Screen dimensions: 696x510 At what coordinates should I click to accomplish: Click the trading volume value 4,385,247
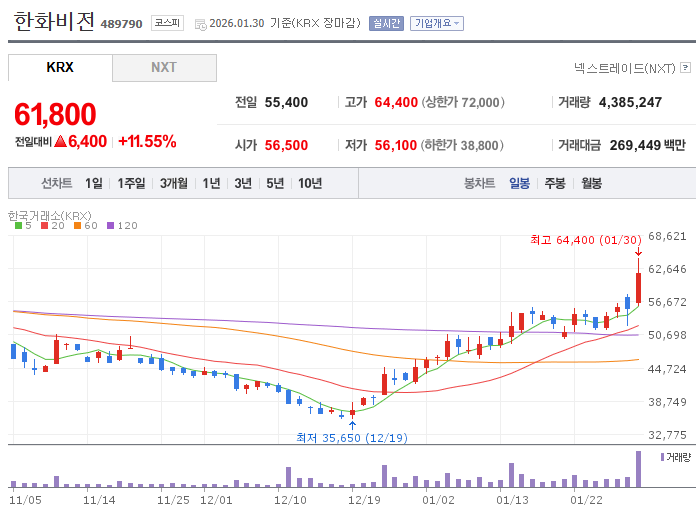tap(630, 103)
